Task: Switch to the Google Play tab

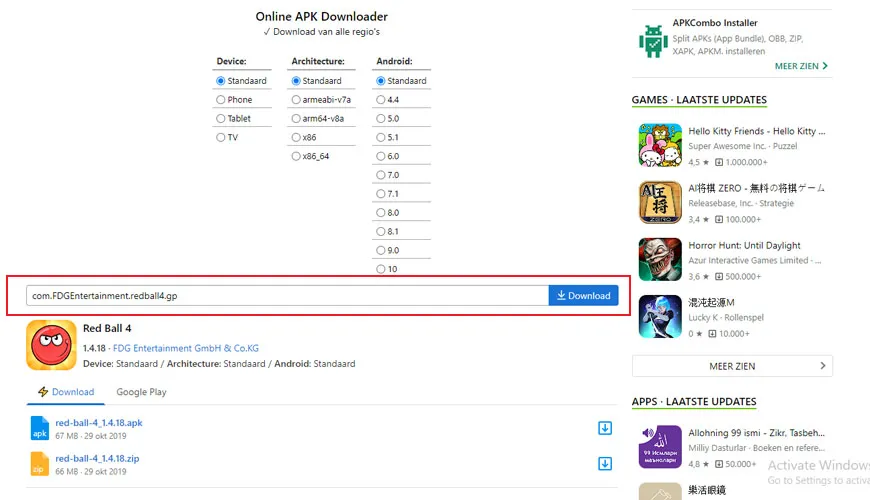Action: (x=141, y=392)
